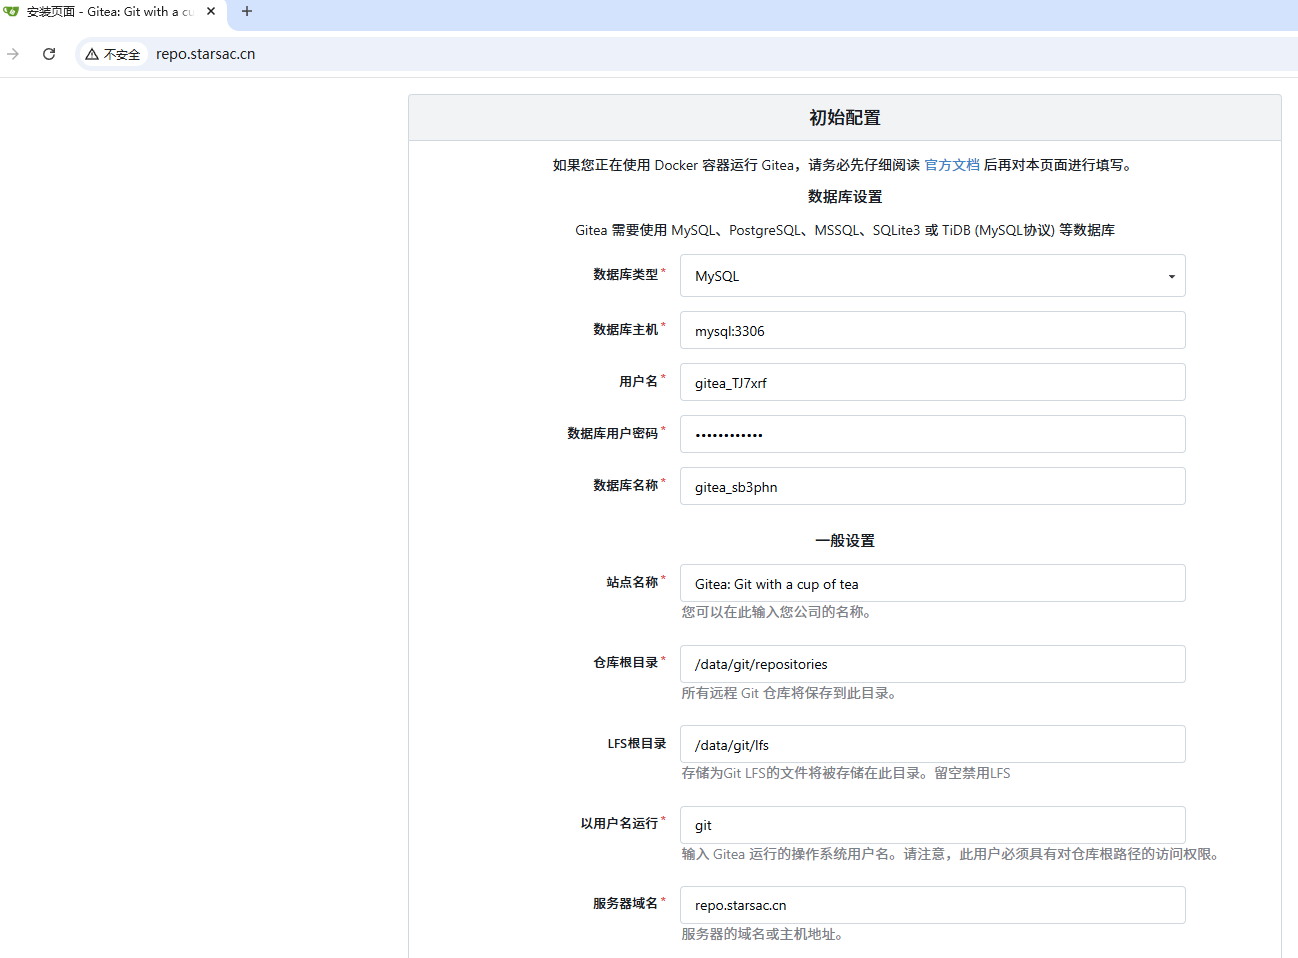Open a new browser tab with the plus icon
The width and height of the screenshot is (1298, 958).
(246, 11)
